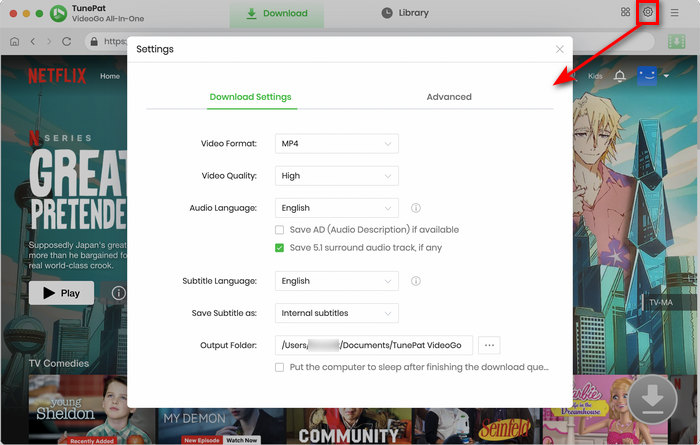This screenshot has height=445, width=700.
Task: Open Netflix Kids link
Action: 595,76
